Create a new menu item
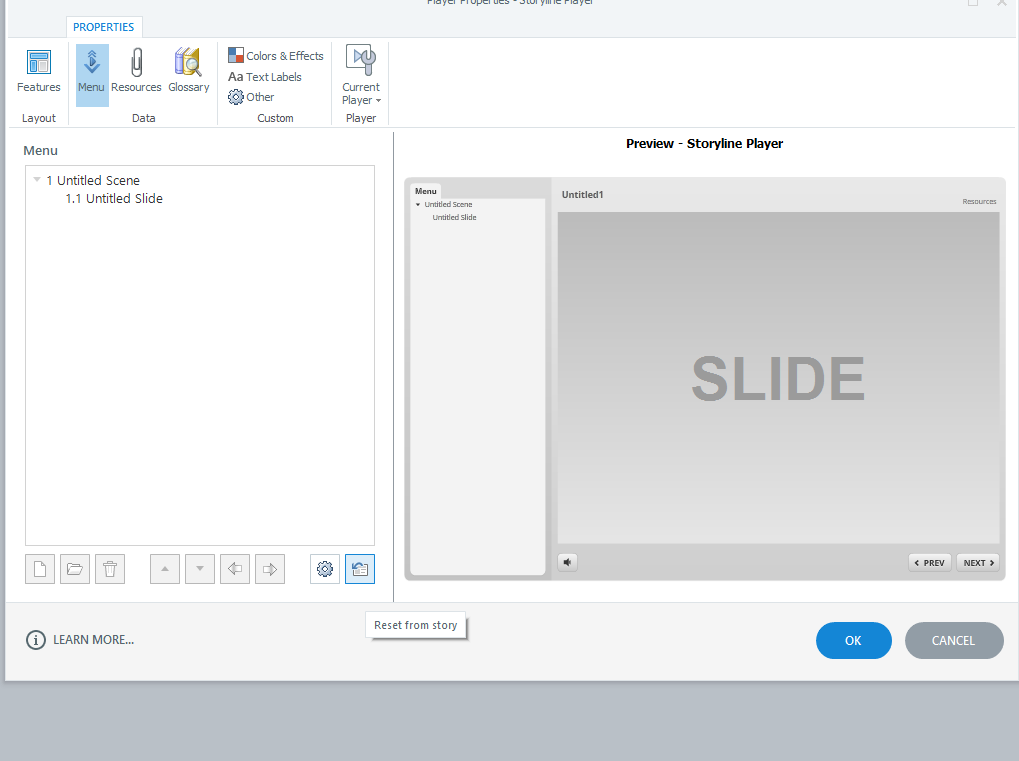 40,568
